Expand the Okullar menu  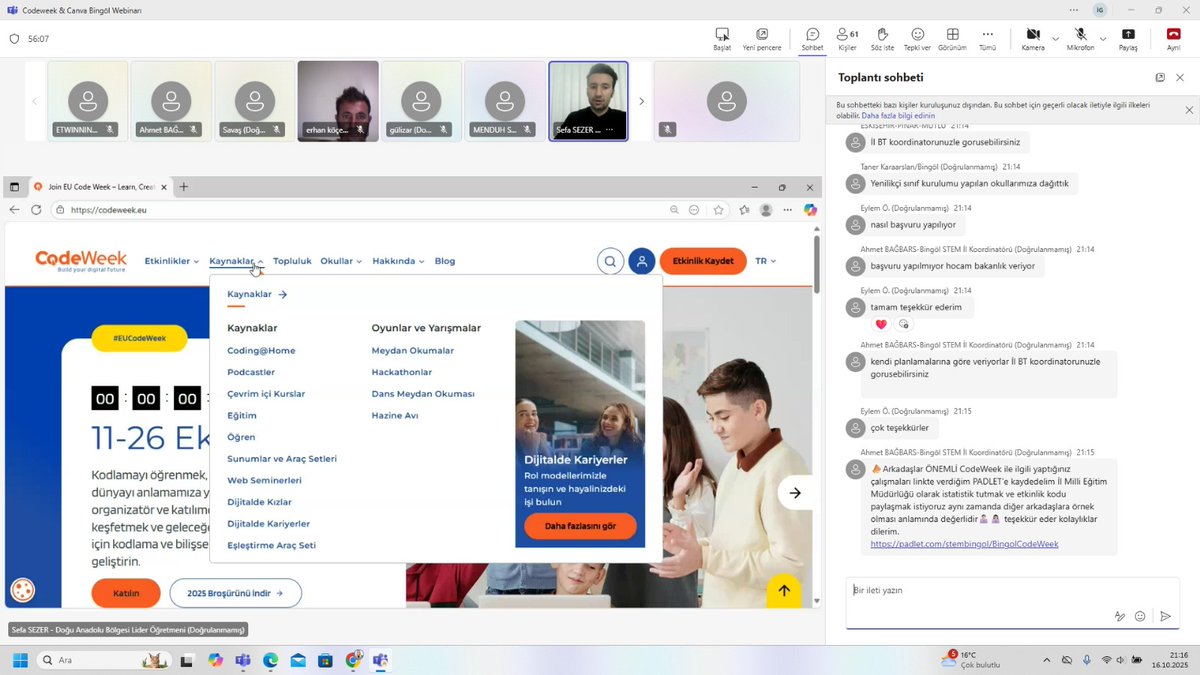[342, 261]
